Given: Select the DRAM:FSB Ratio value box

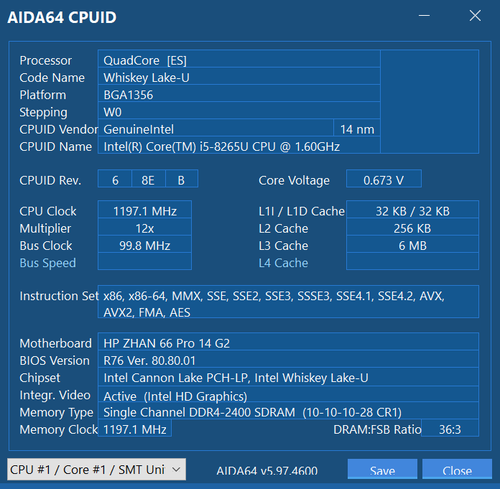Looking at the screenshot, I should (450, 429).
